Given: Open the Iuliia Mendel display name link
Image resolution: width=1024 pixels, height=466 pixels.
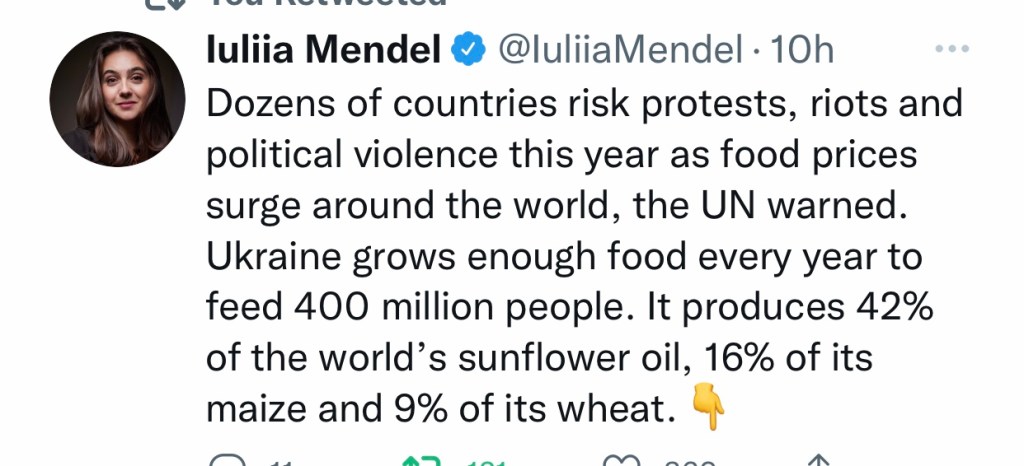Looking at the screenshot, I should tap(323, 50).
